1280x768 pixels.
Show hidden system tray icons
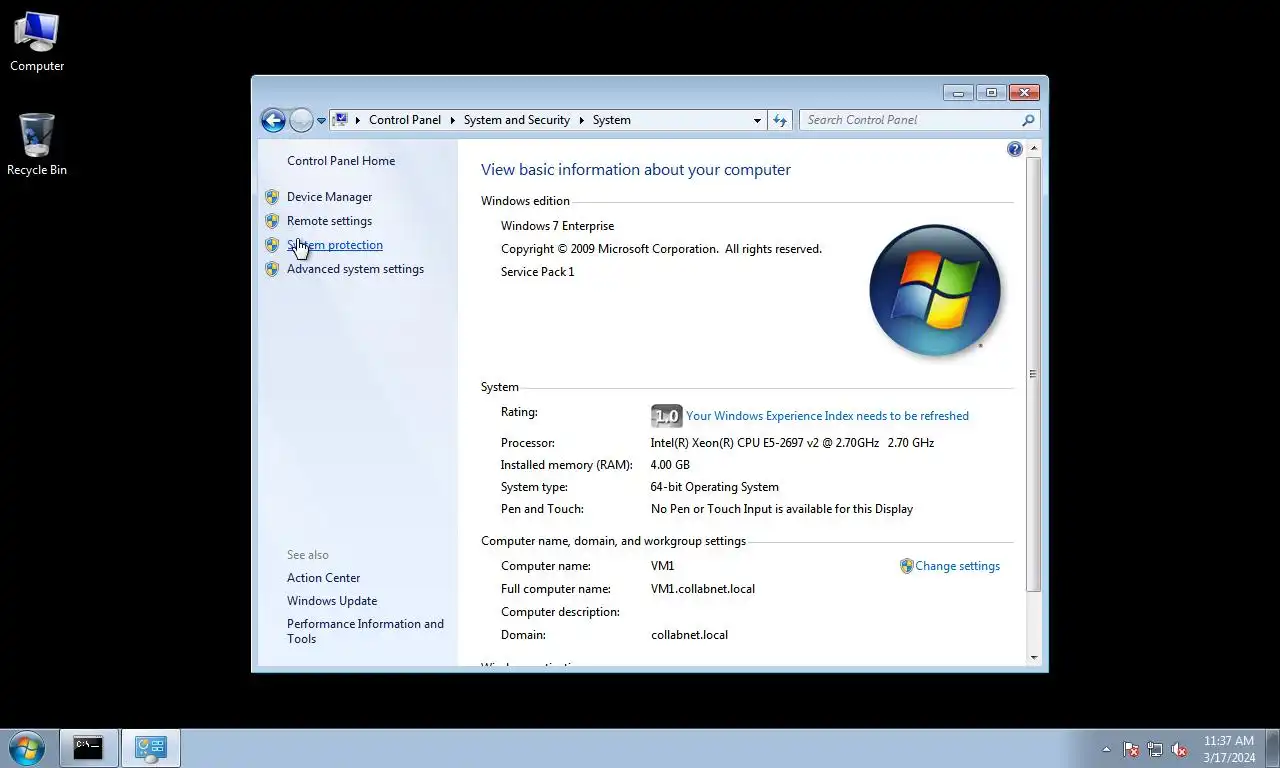click(1106, 749)
